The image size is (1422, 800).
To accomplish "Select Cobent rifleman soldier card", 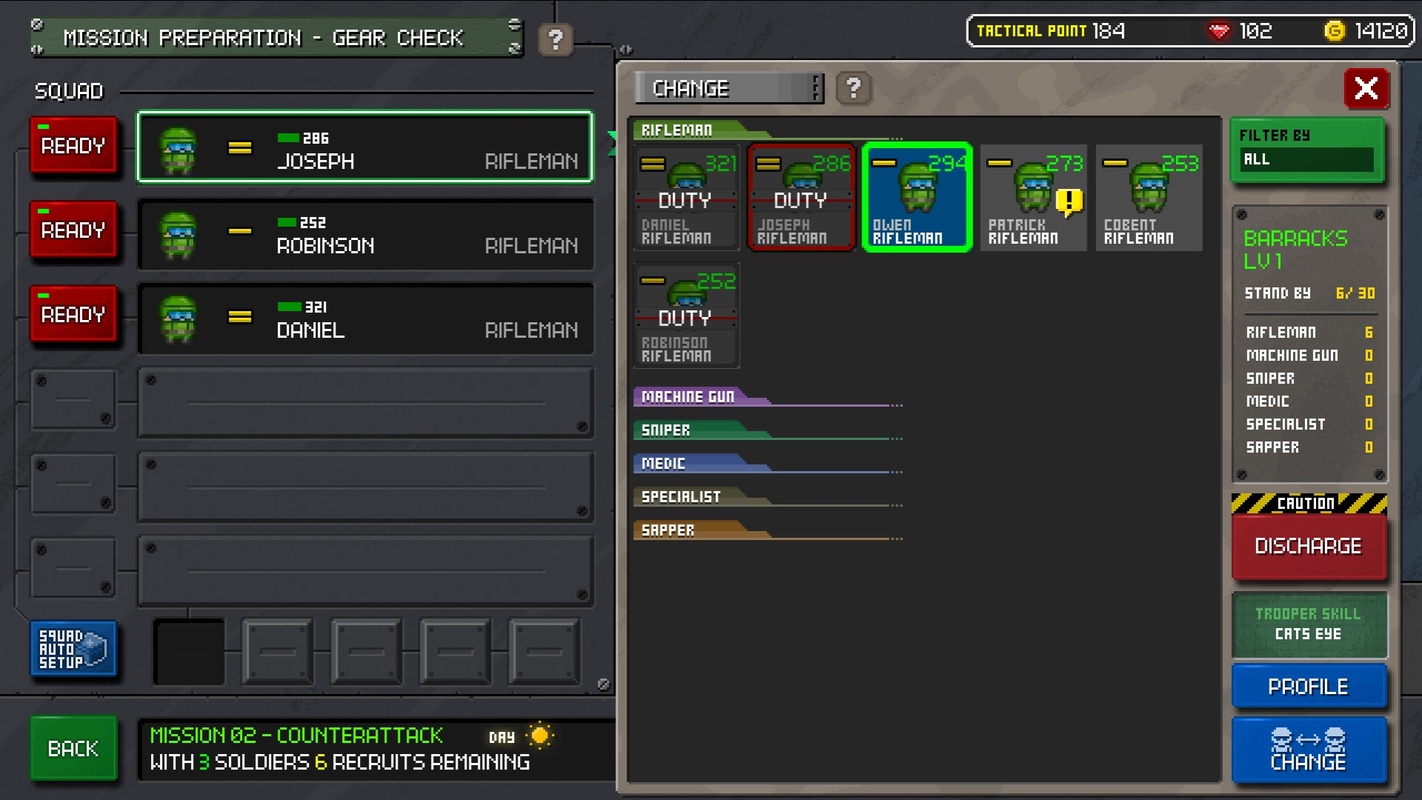I will (1149, 198).
